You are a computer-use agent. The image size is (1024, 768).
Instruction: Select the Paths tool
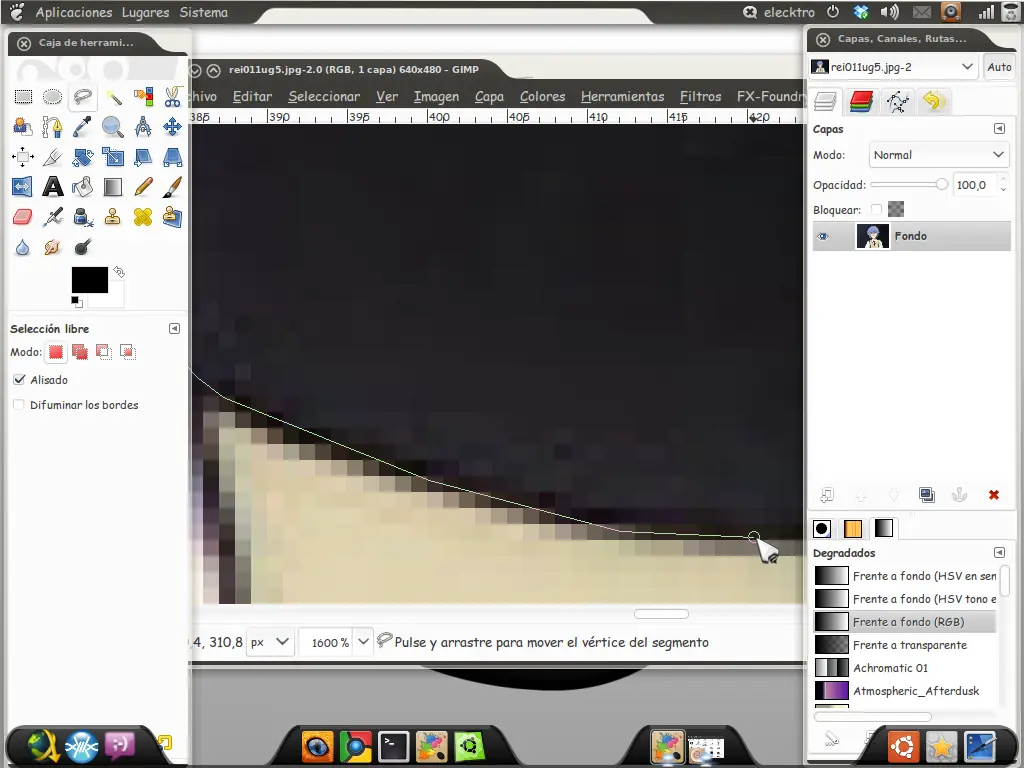(x=52, y=127)
